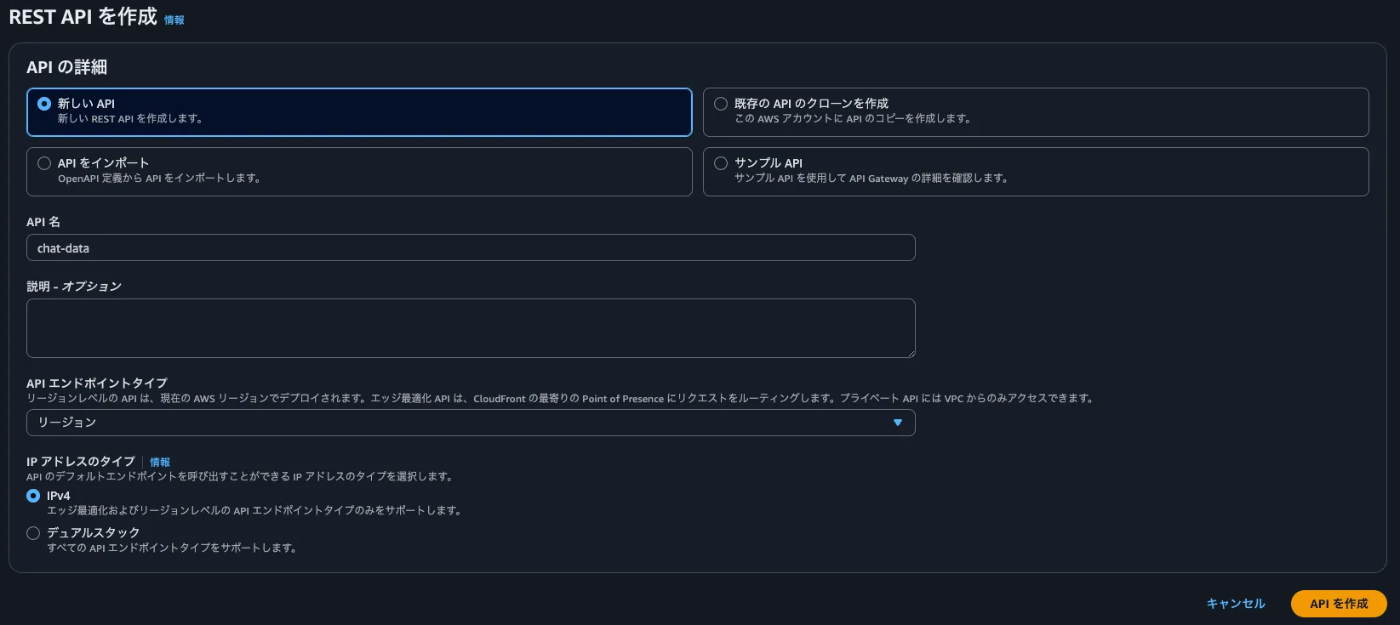Screen dimensions: 1400x625
Task: Open 情報 link next to REST API title
Action: coord(174,20)
